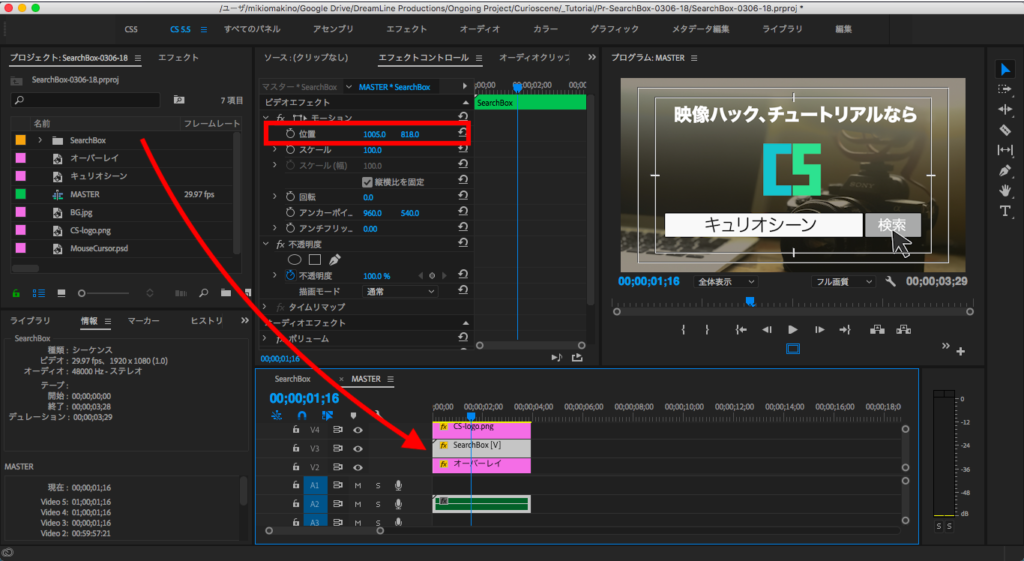Select the Hand tool in the toolbar
Viewport: 1024px width, 561px height.
click(1005, 190)
